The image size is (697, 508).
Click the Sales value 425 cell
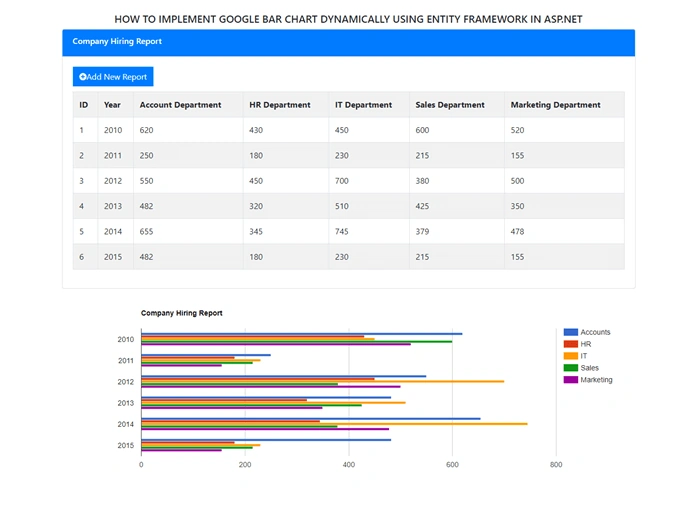[457, 206]
